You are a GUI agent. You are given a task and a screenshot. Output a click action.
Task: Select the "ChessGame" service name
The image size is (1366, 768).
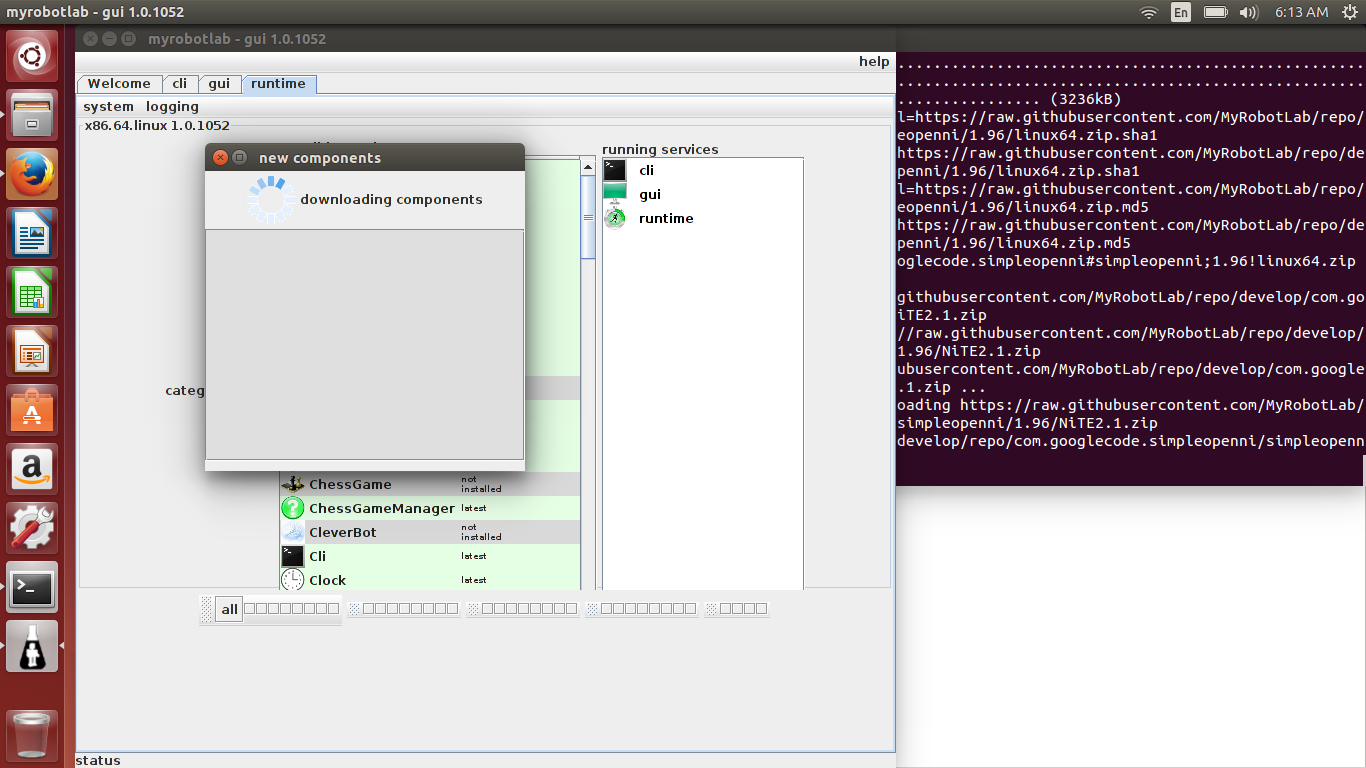click(x=350, y=484)
